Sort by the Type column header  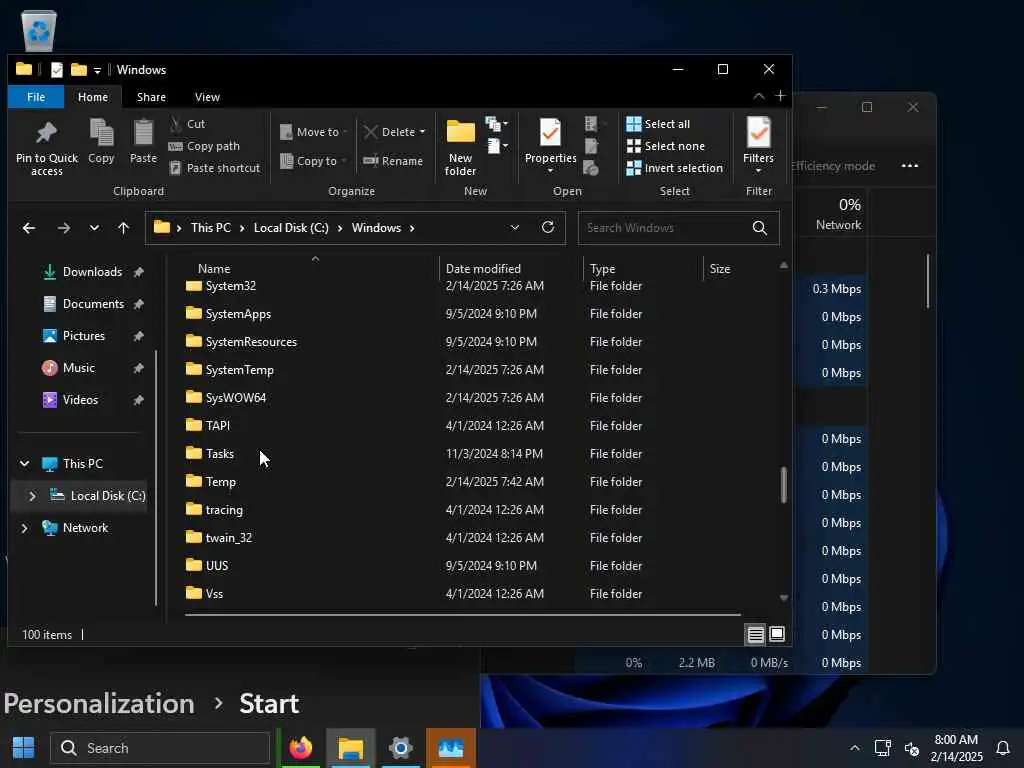pos(602,268)
